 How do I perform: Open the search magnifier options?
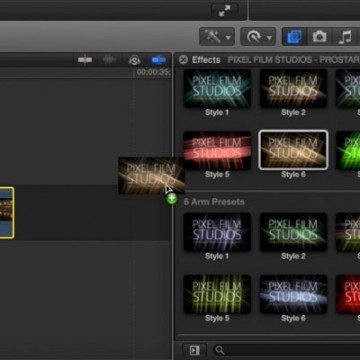click(x=220, y=350)
